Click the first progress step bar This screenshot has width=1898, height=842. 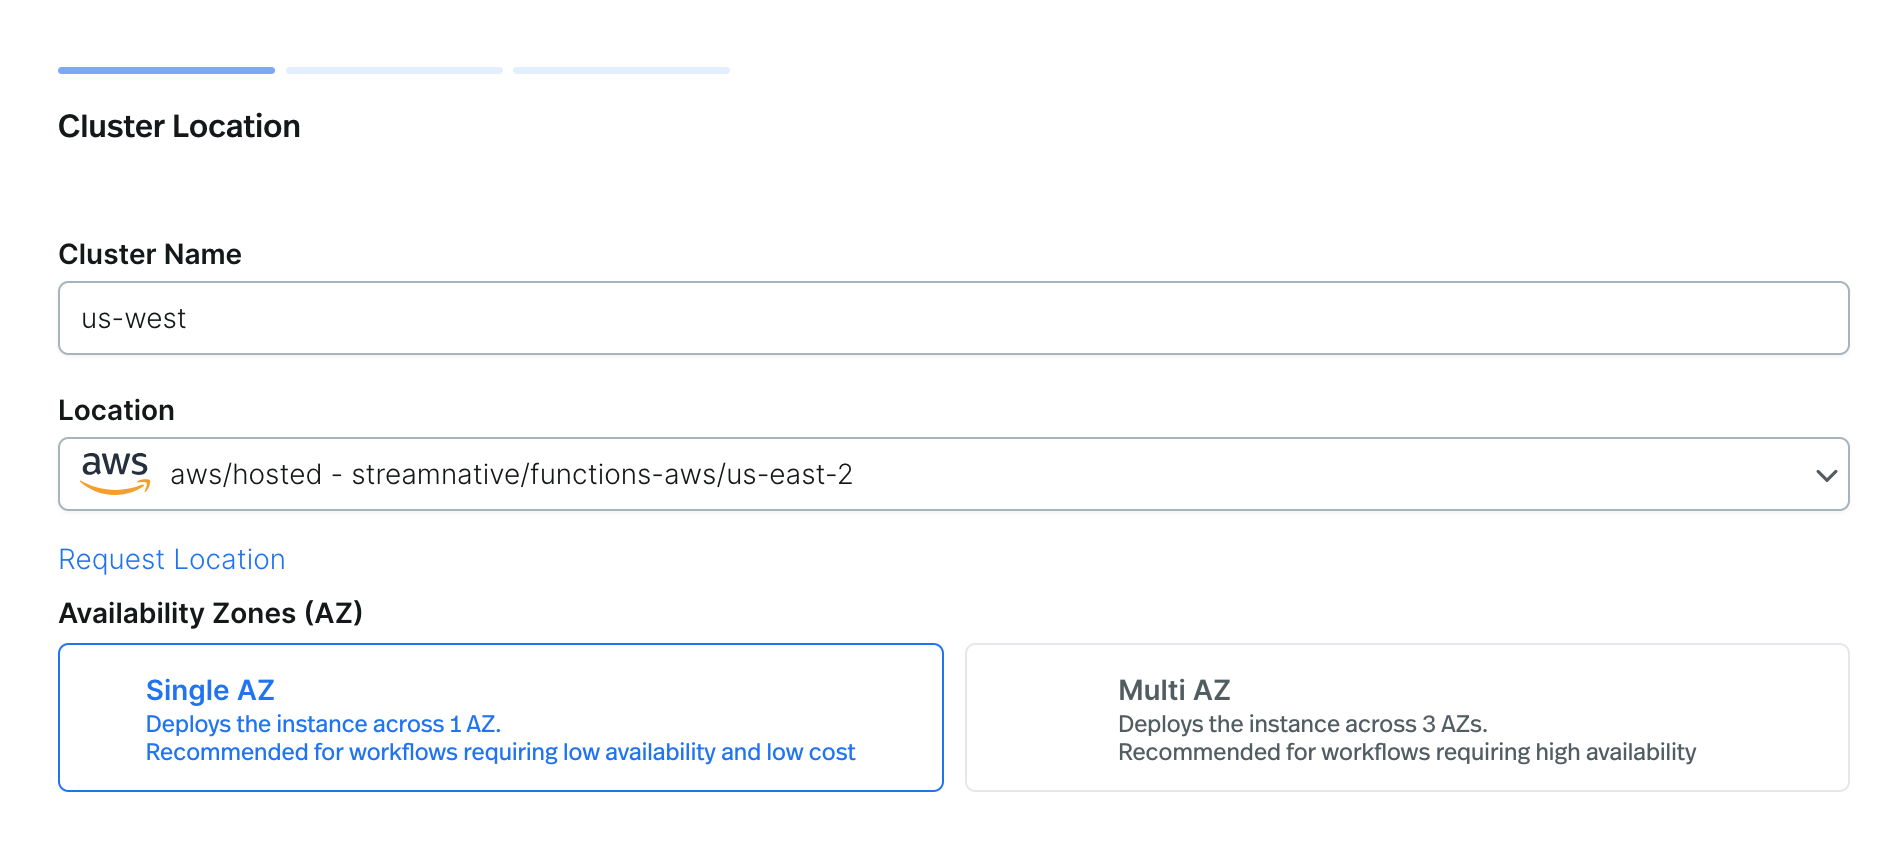(166, 70)
